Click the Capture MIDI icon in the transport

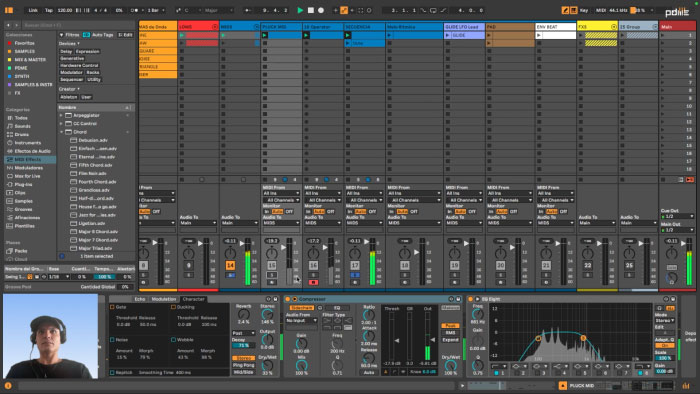(x=361, y=10)
